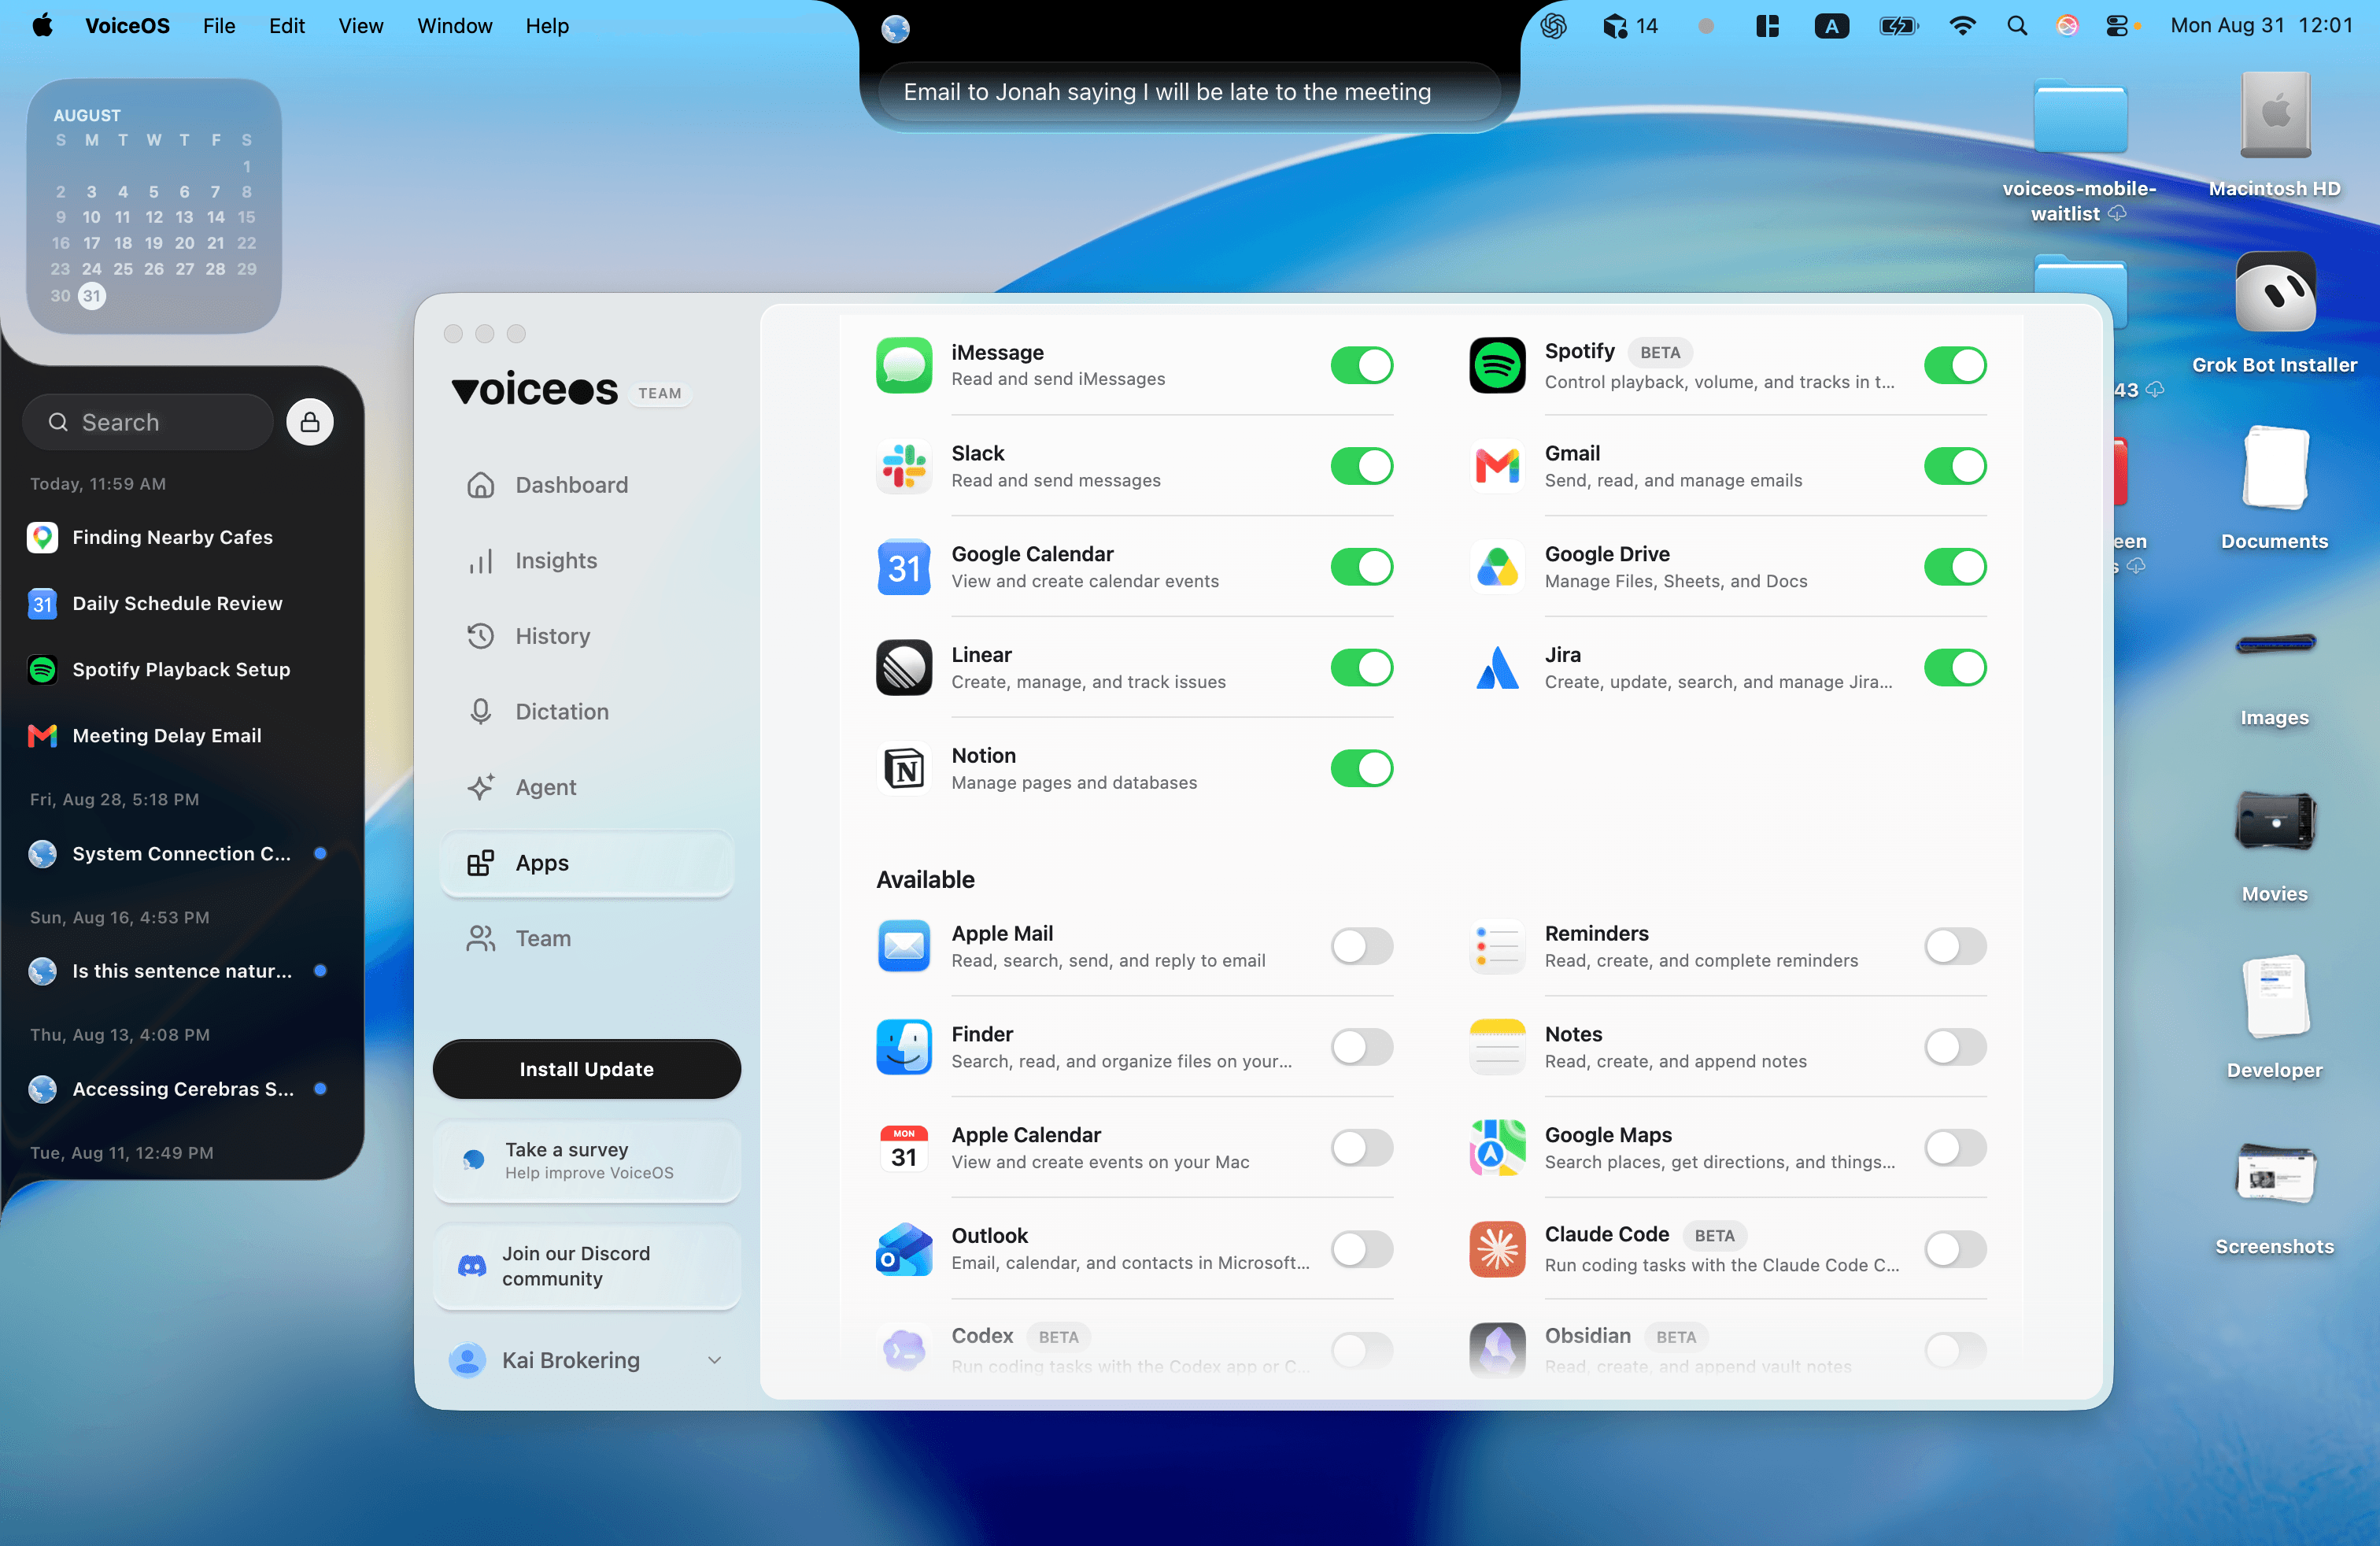Disable the Notion toggle
This screenshot has height=1546, width=2380.
click(x=1361, y=769)
